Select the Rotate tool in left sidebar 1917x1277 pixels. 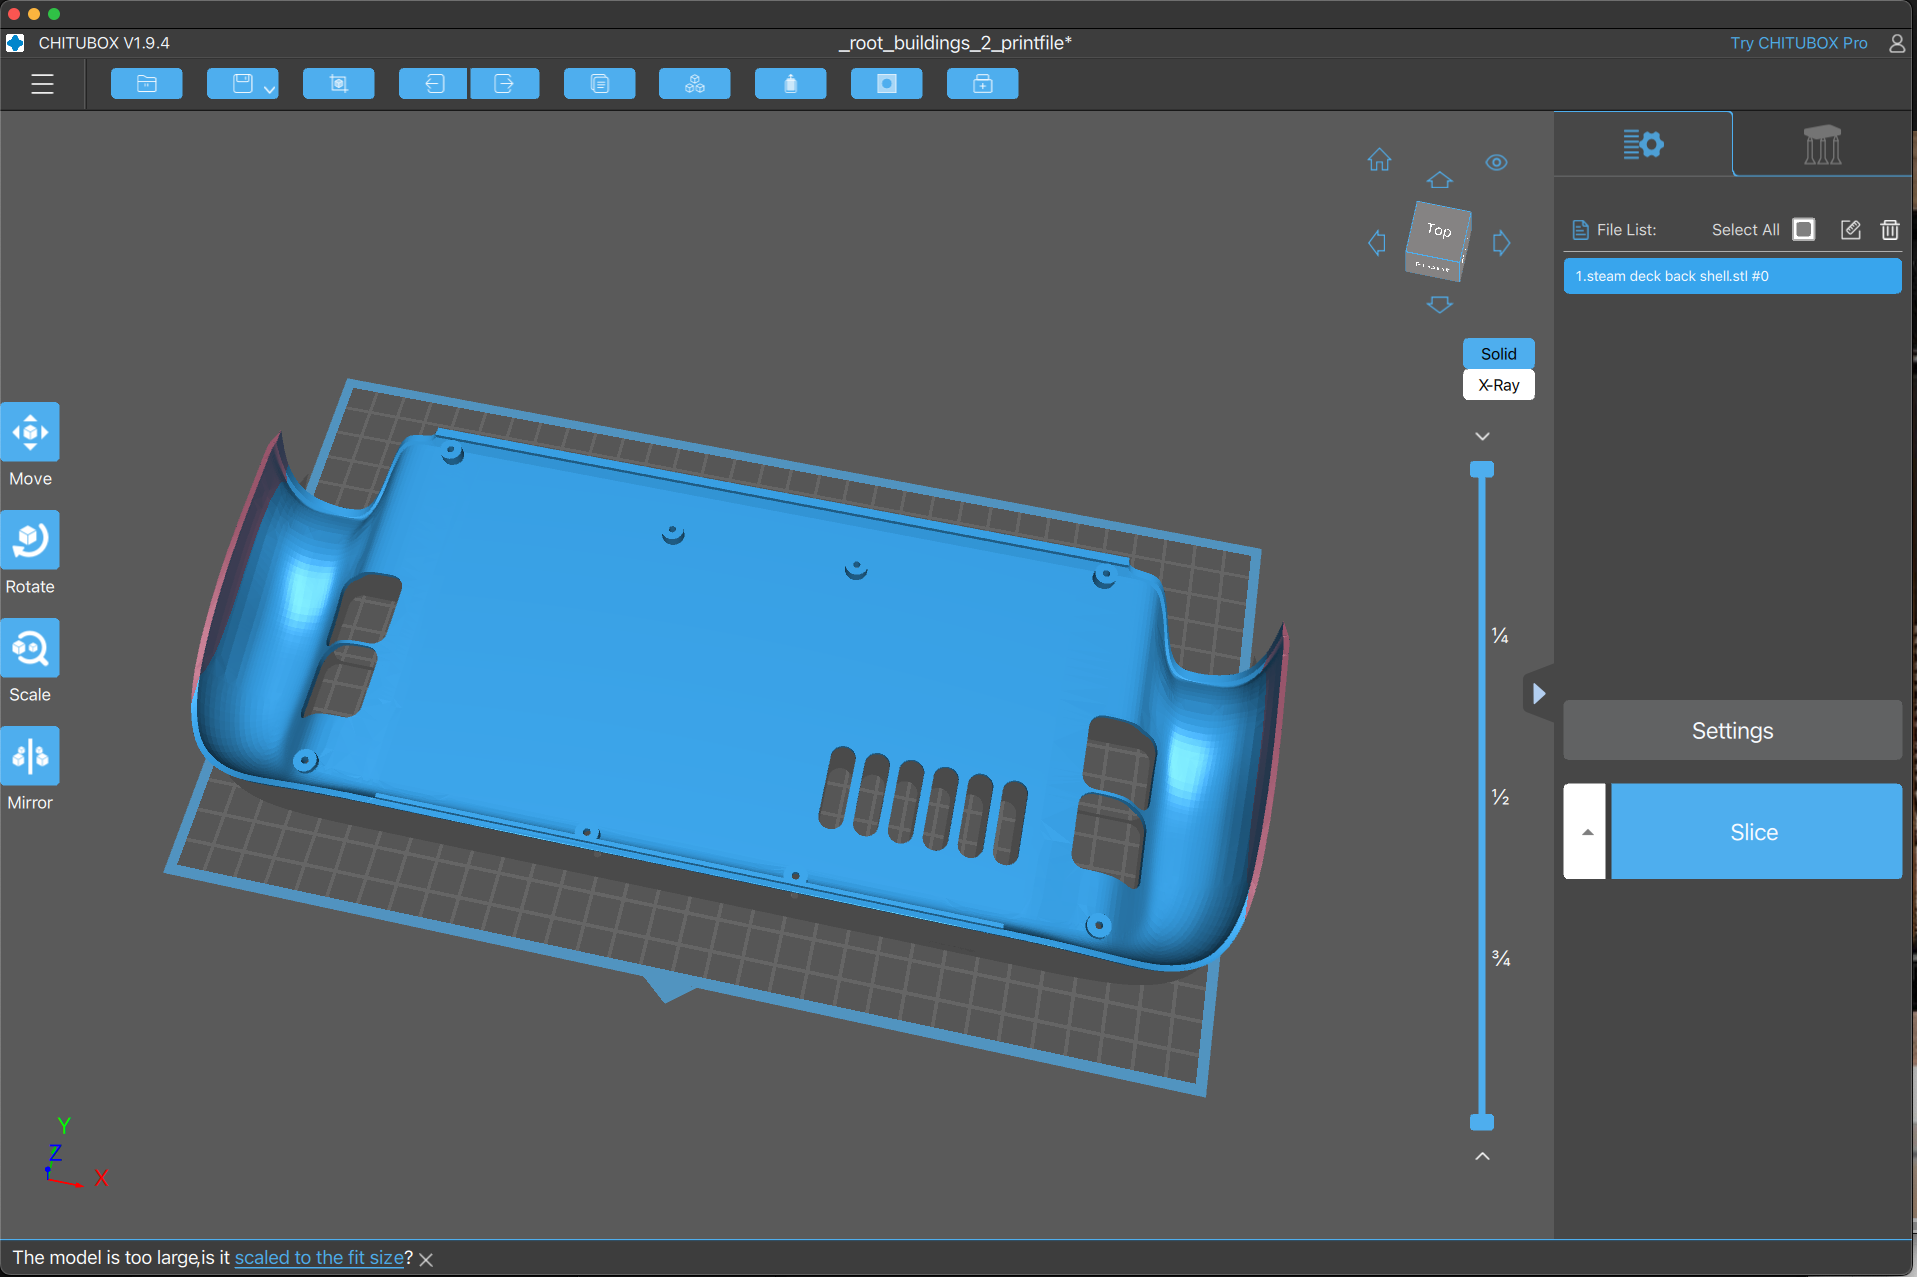tap(30, 541)
